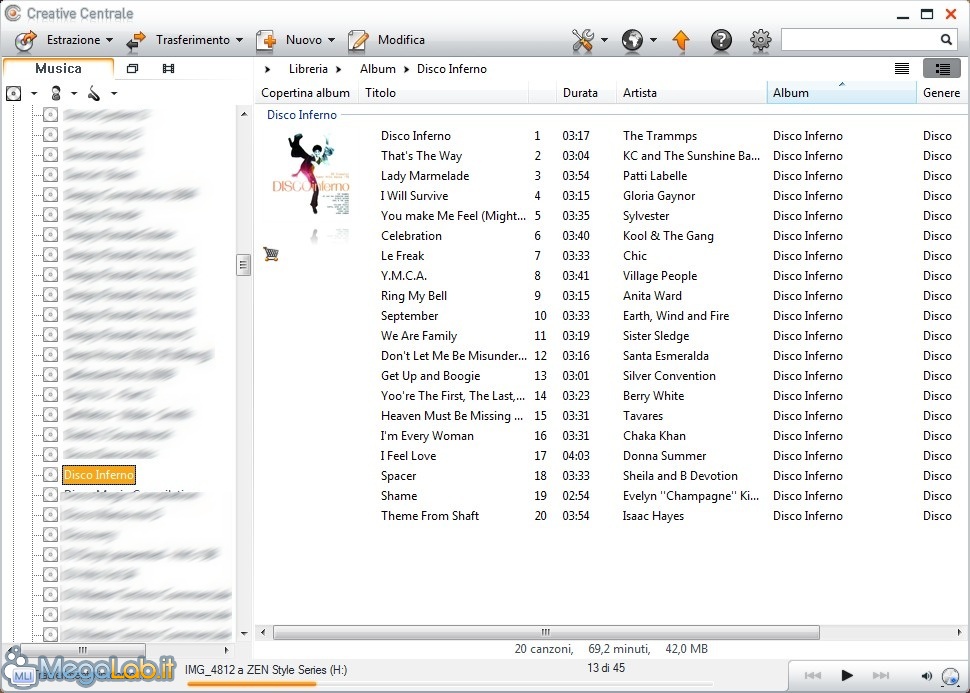The image size is (970, 693).
Task: Open the album filter dropdown arrow
Action: point(34,93)
